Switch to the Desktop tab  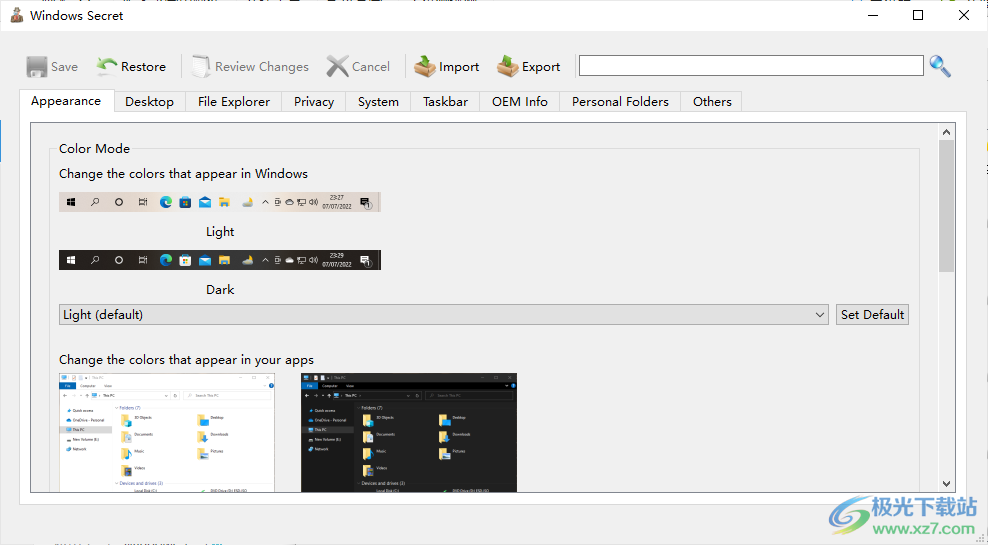149,102
